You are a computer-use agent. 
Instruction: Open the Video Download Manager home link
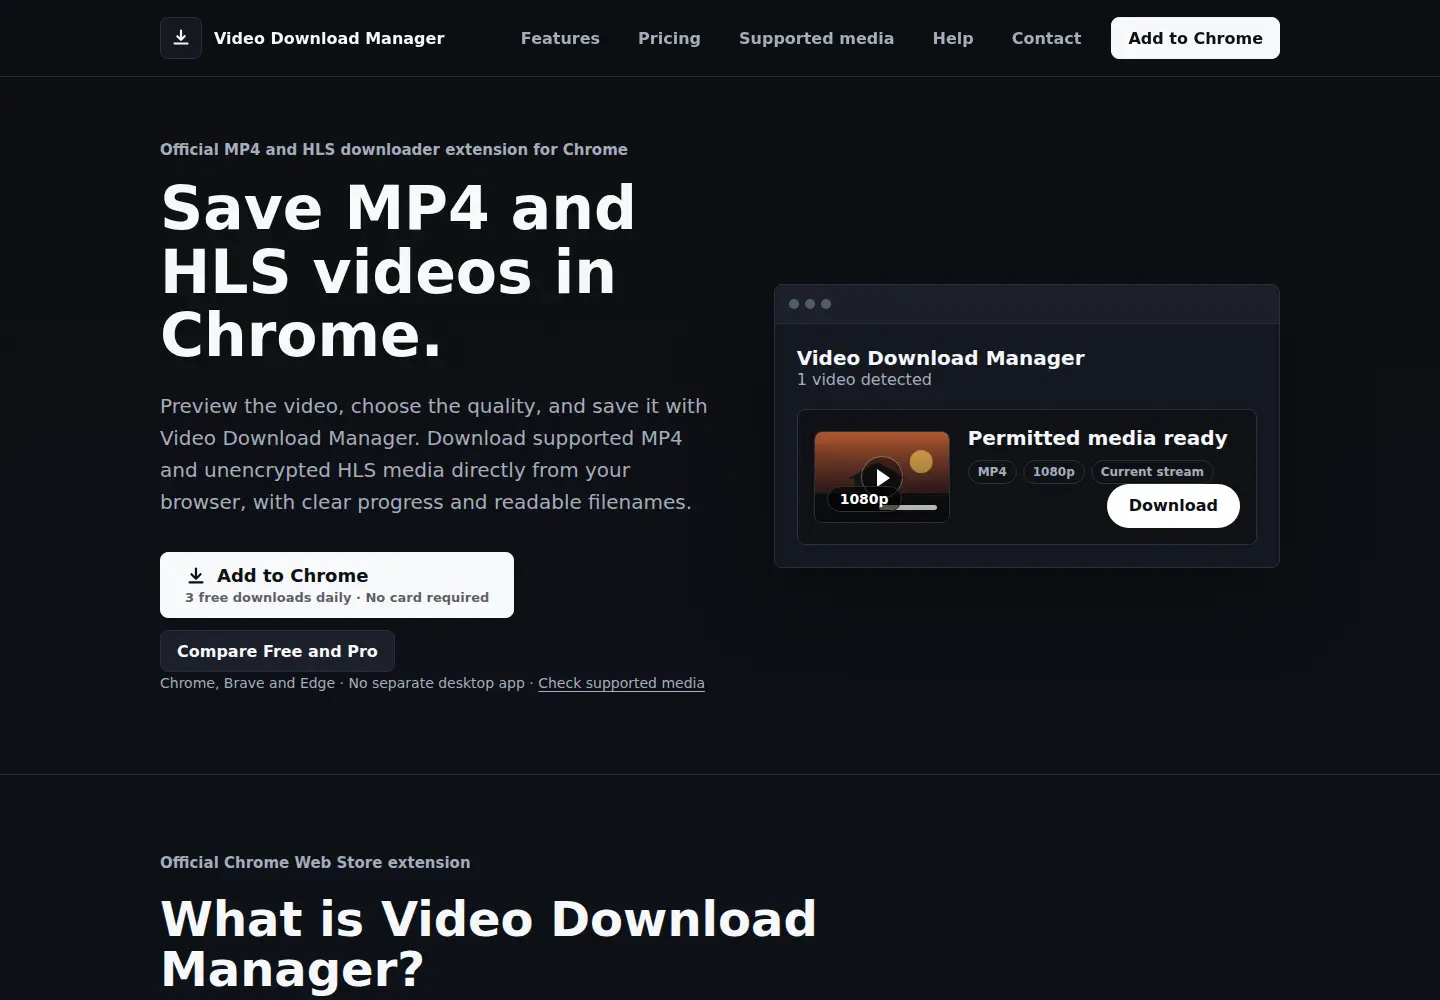click(302, 38)
